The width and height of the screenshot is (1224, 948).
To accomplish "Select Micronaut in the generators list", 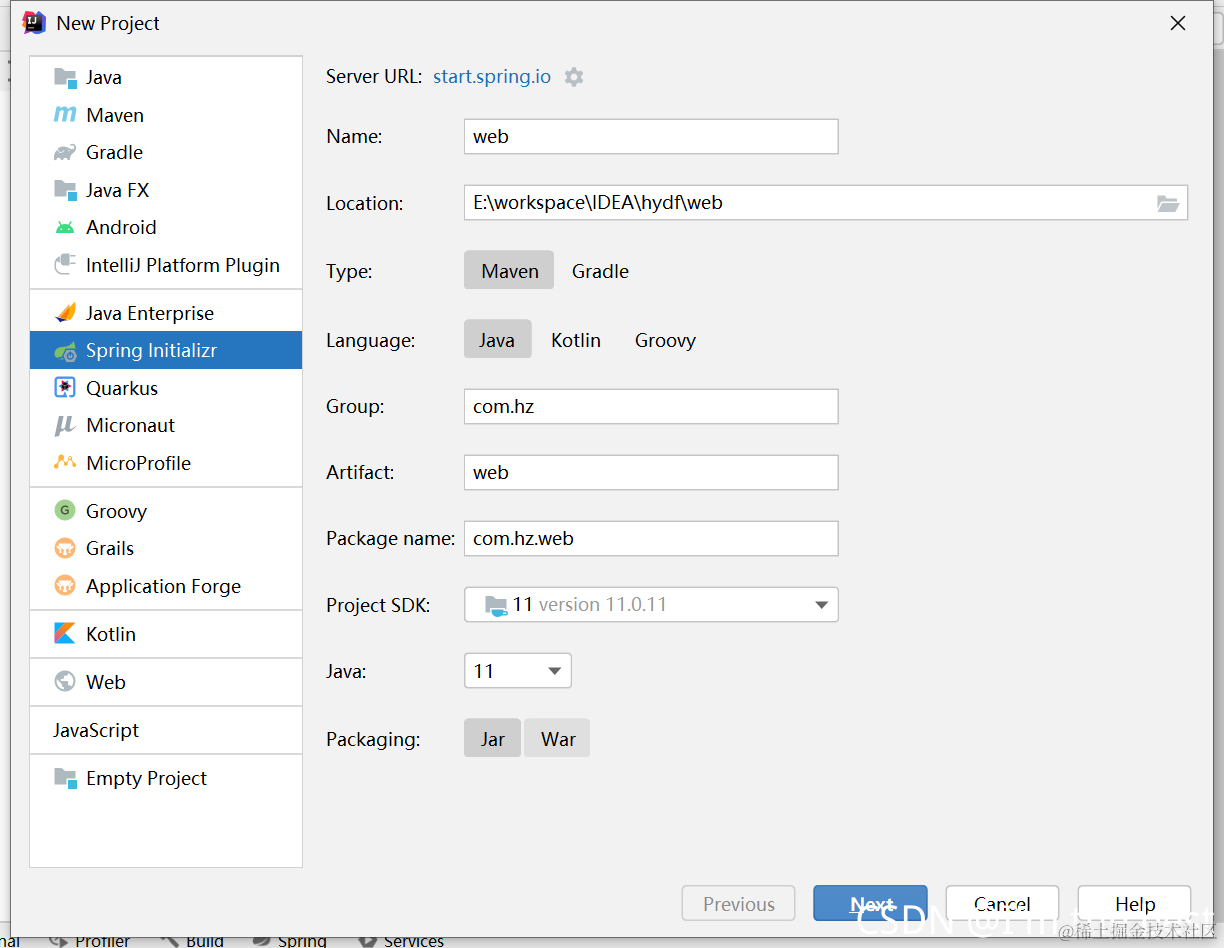I will (166, 425).
